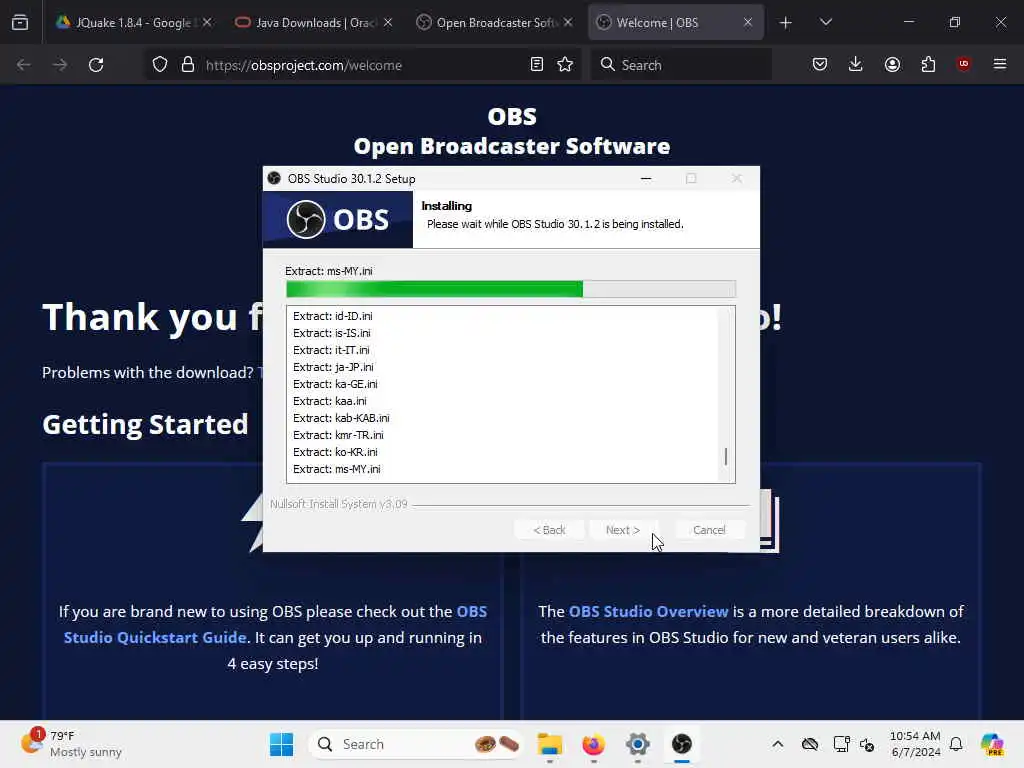
Task: Open the clock showing 10:54 AM
Action: click(915, 744)
